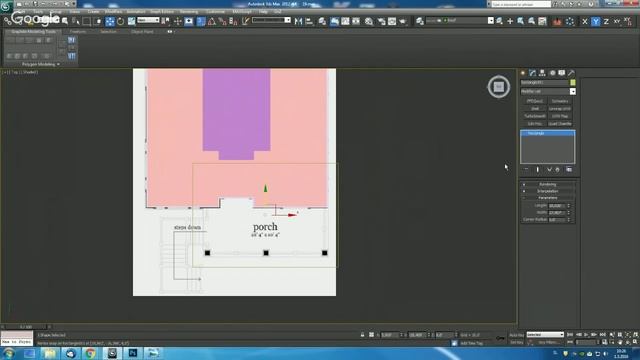Toggle Selection Lock in status bar
The width and height of the screenshot is (640, 360).
[362, 335]
